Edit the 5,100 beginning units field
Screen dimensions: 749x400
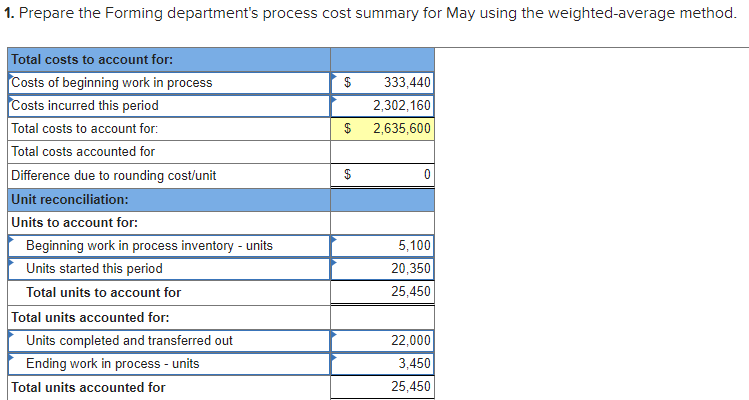pos(383,246)
